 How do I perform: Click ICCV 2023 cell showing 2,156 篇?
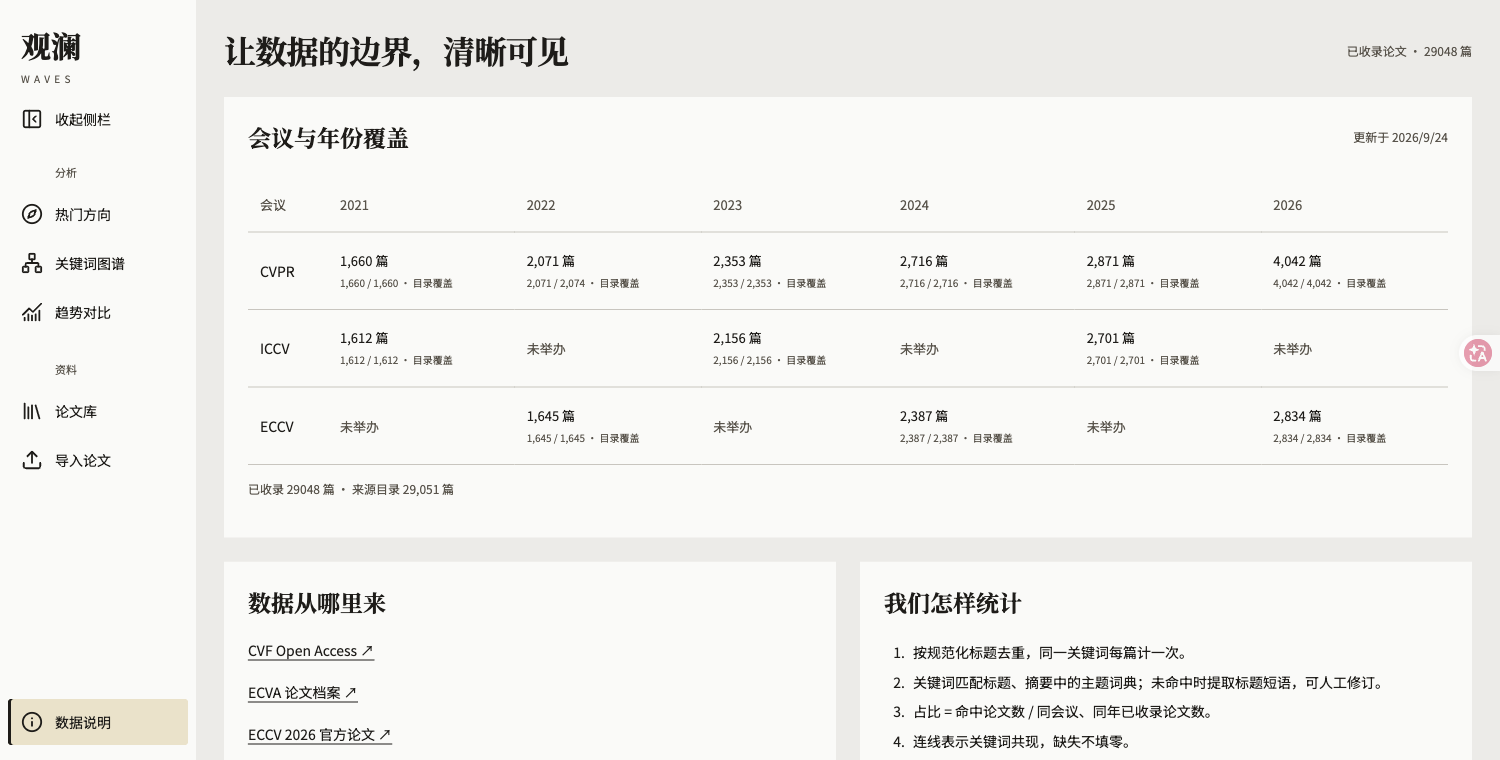tap(794, 348)
